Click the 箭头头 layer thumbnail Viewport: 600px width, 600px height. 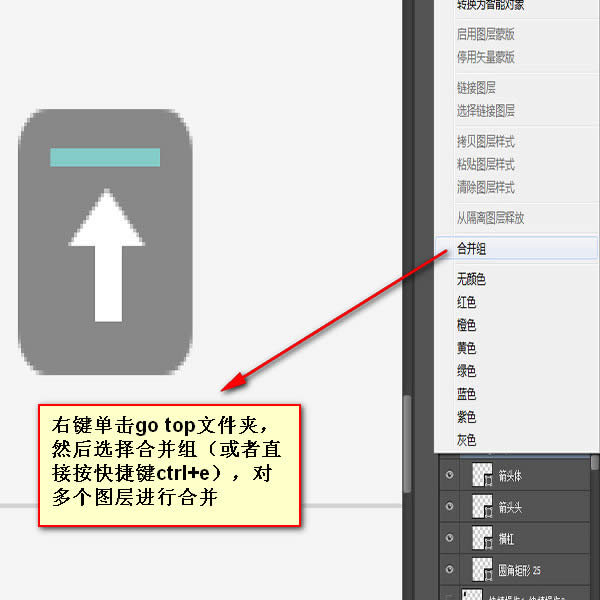click(484, 507)
